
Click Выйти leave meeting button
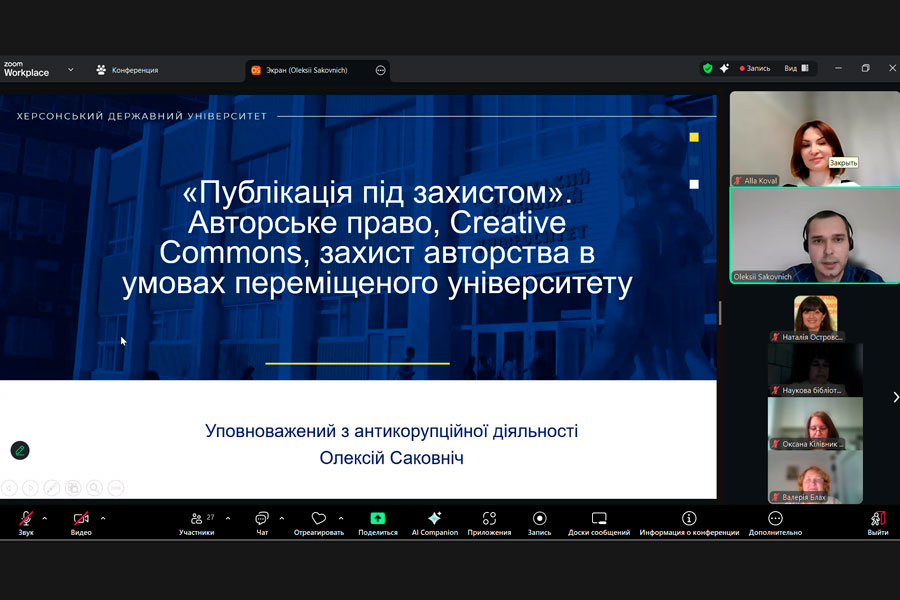[x=878, y=523]
